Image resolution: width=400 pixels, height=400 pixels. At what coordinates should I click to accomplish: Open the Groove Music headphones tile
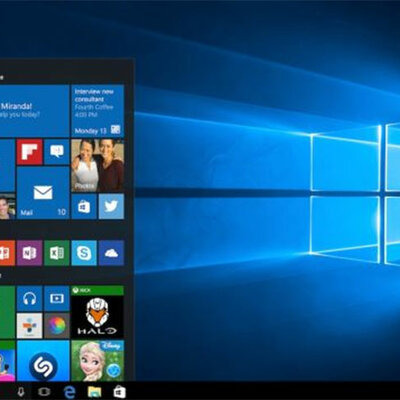click(30, 298)
